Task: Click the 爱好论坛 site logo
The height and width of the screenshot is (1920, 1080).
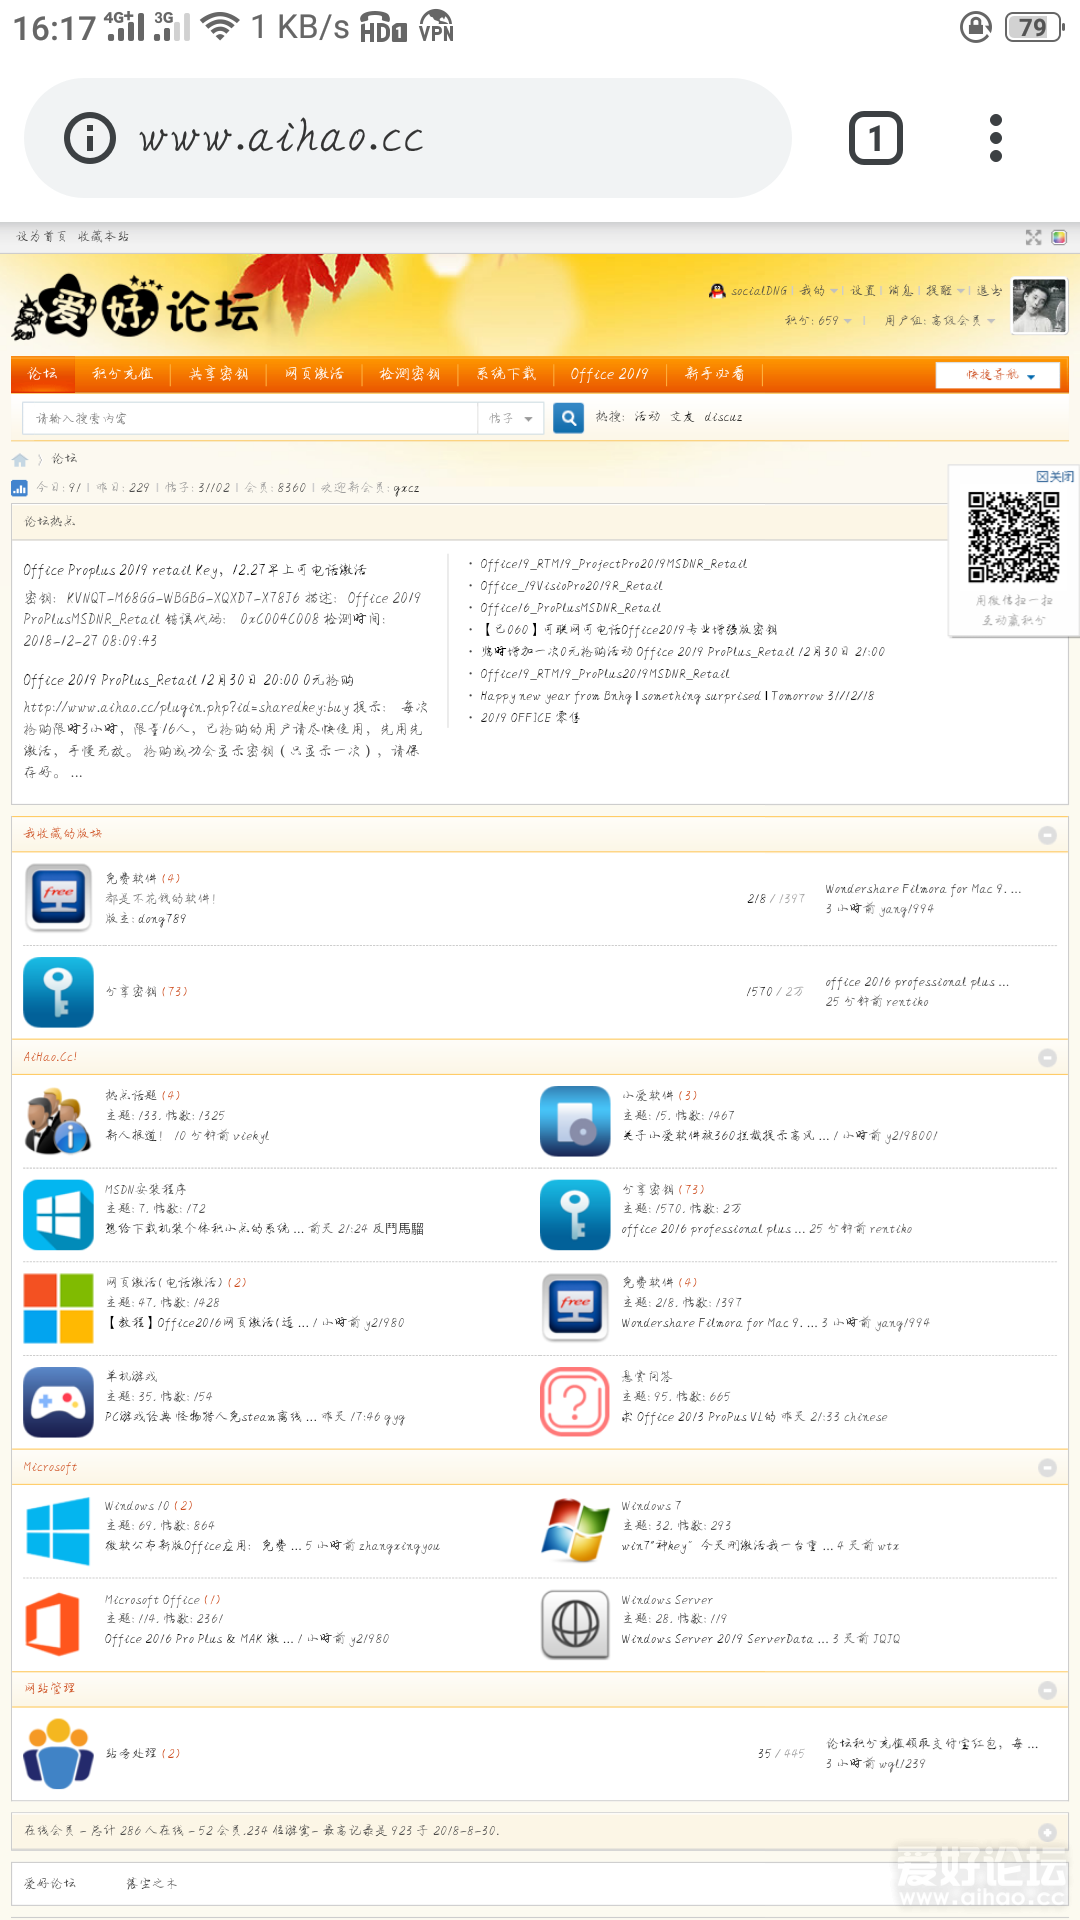Action: coord(136,307)
